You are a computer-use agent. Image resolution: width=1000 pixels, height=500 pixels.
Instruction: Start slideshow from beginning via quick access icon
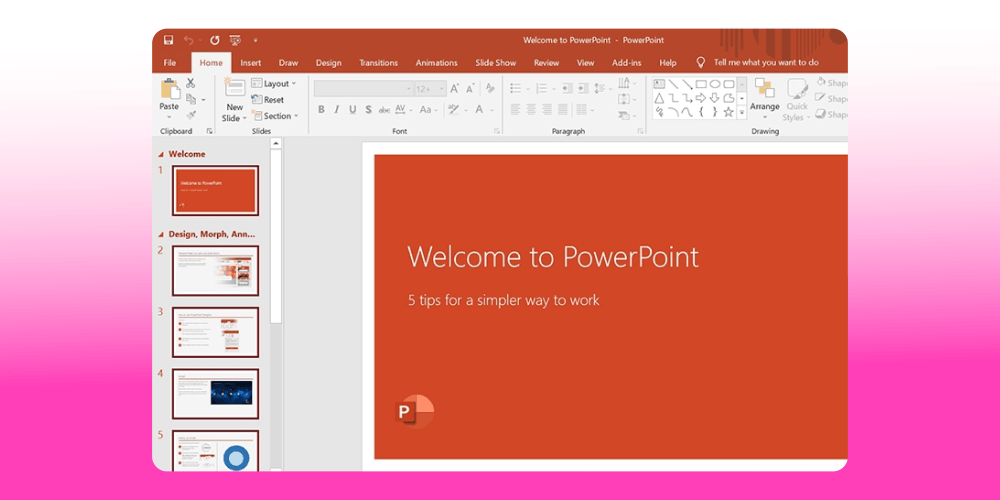click(235, 40)
